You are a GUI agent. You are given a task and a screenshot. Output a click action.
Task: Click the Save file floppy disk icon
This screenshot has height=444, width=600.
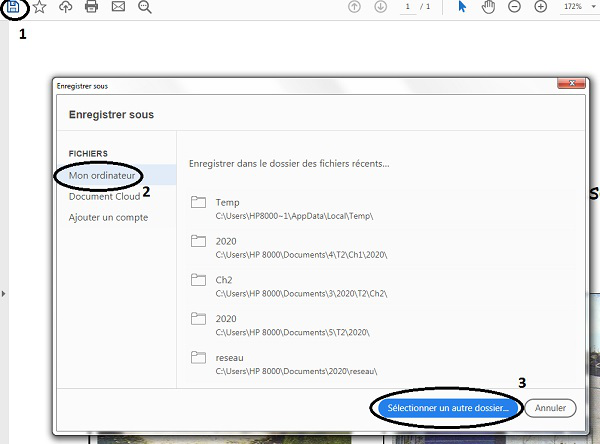click(14, 7)
